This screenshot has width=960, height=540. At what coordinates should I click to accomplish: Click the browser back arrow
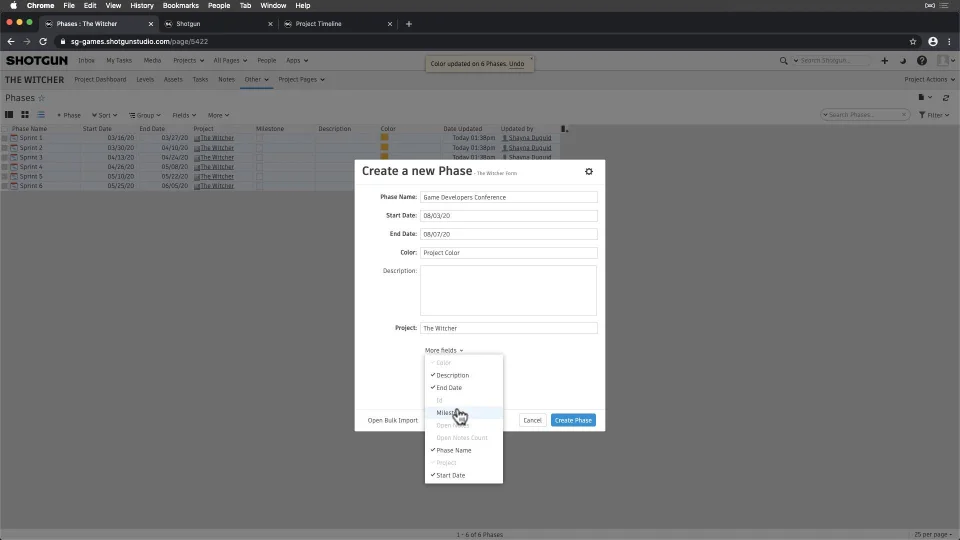(x=11, y=42)
